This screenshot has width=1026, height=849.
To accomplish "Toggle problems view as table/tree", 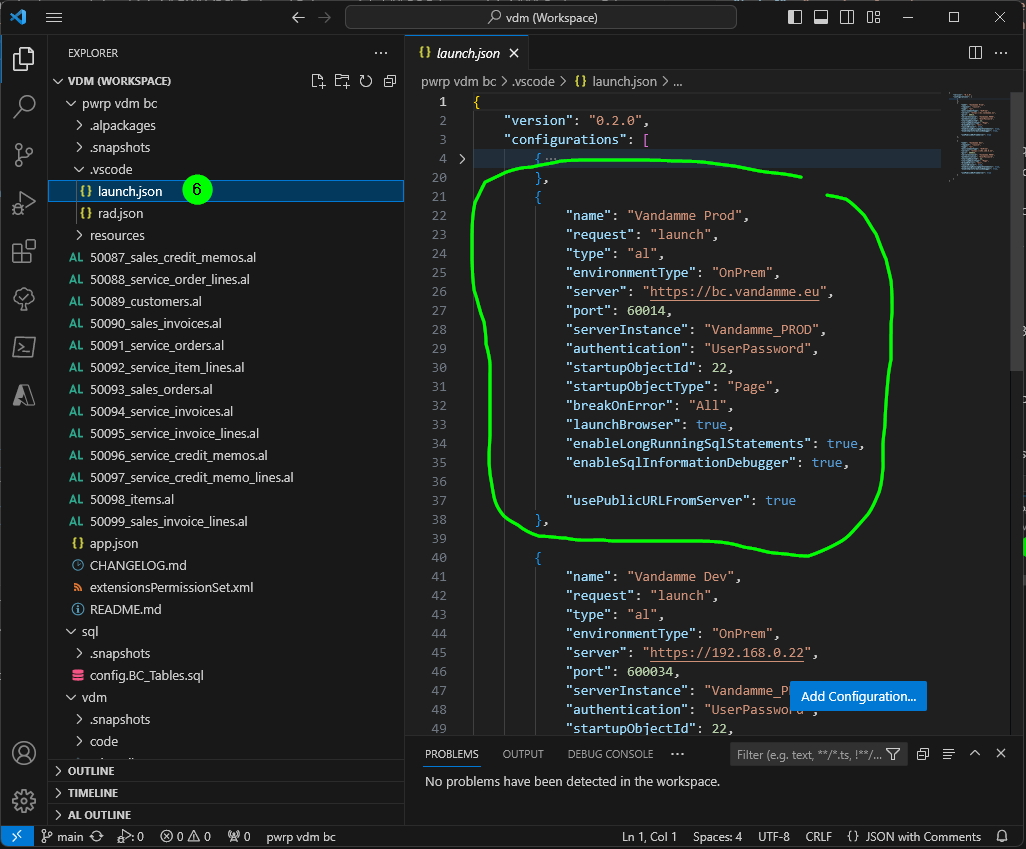I will 948,754.
